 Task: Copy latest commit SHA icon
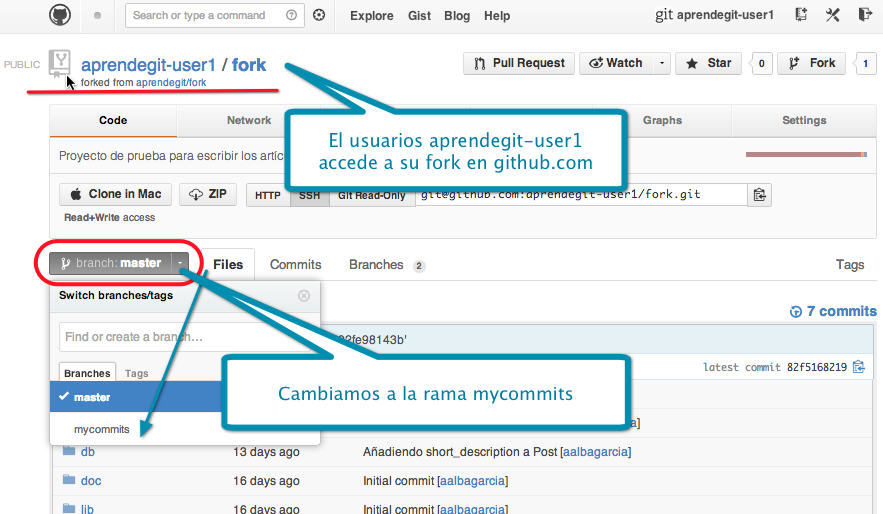click(x=857, y=367)
